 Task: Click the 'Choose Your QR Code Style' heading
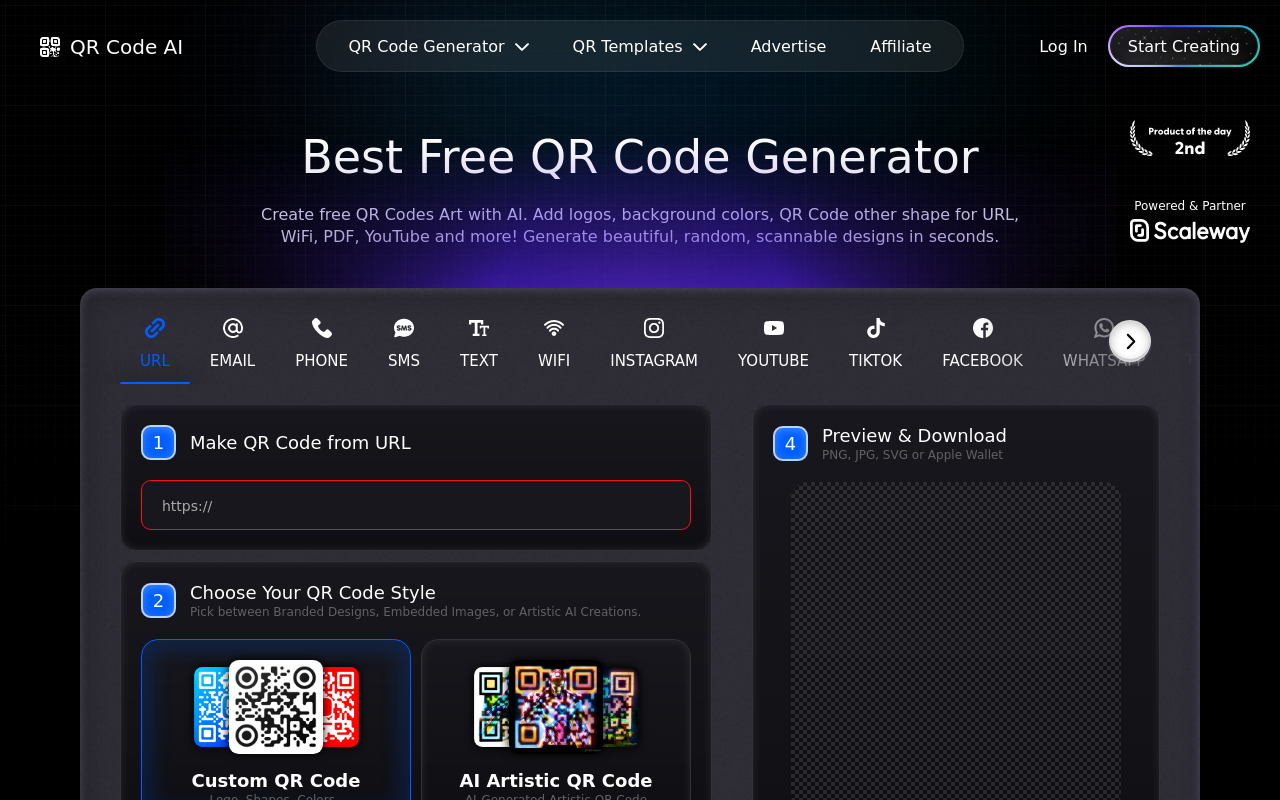click(x=313, y=592)
